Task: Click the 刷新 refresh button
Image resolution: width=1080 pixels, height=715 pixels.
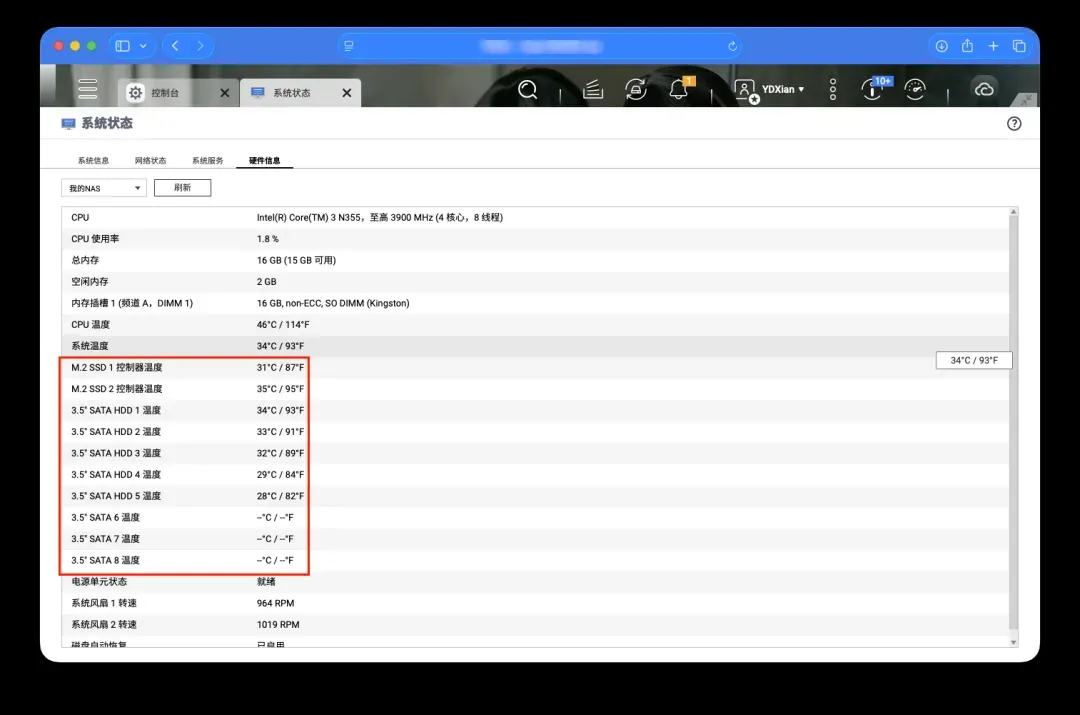Action: (x=182, y=188)
